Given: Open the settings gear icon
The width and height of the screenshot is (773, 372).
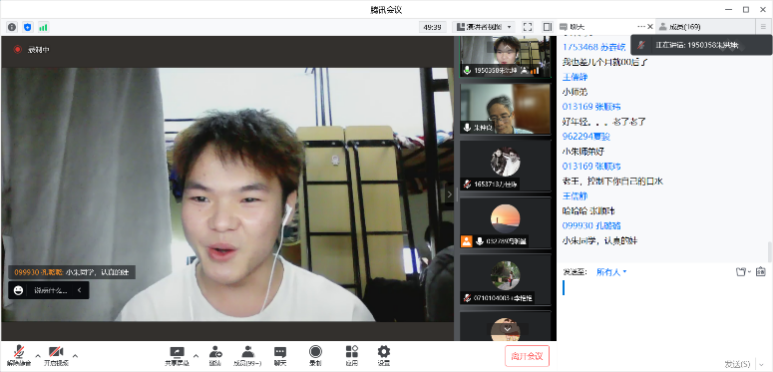Looking at the screenshot, I should click(x=384, y=355).
